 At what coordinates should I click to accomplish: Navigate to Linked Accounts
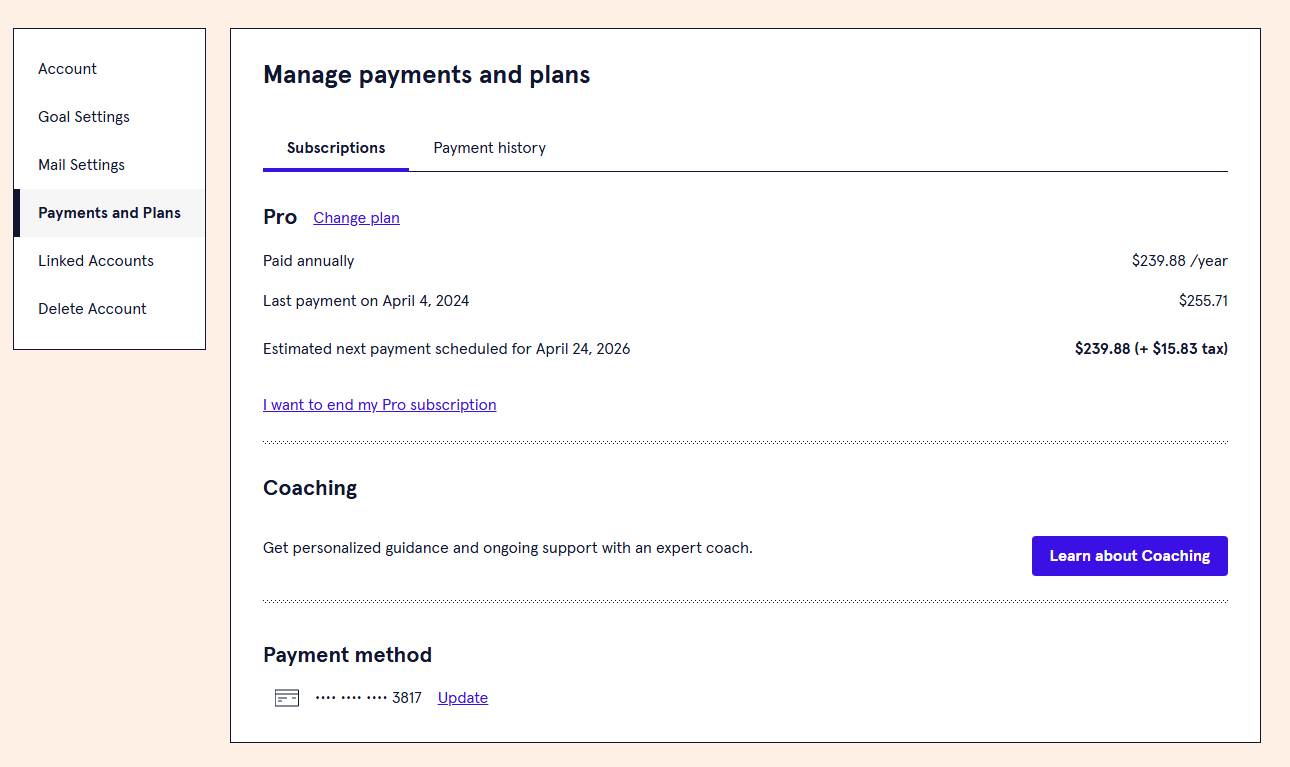tap(96, 261)
